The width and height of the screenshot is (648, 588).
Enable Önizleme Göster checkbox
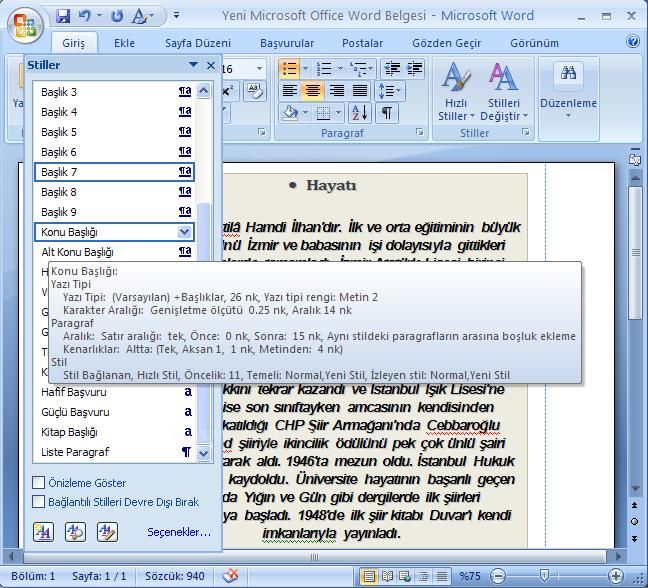[38, 482]
